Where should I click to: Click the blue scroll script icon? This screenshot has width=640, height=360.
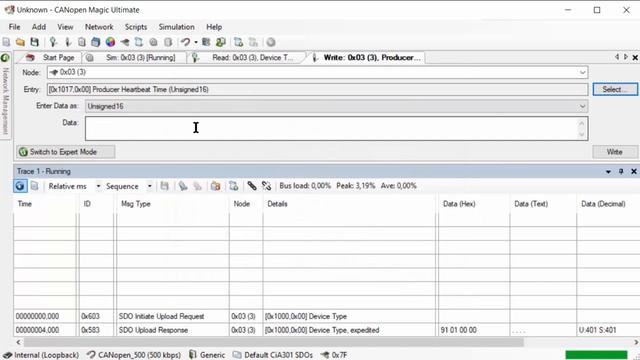click(x=139, y=42)
